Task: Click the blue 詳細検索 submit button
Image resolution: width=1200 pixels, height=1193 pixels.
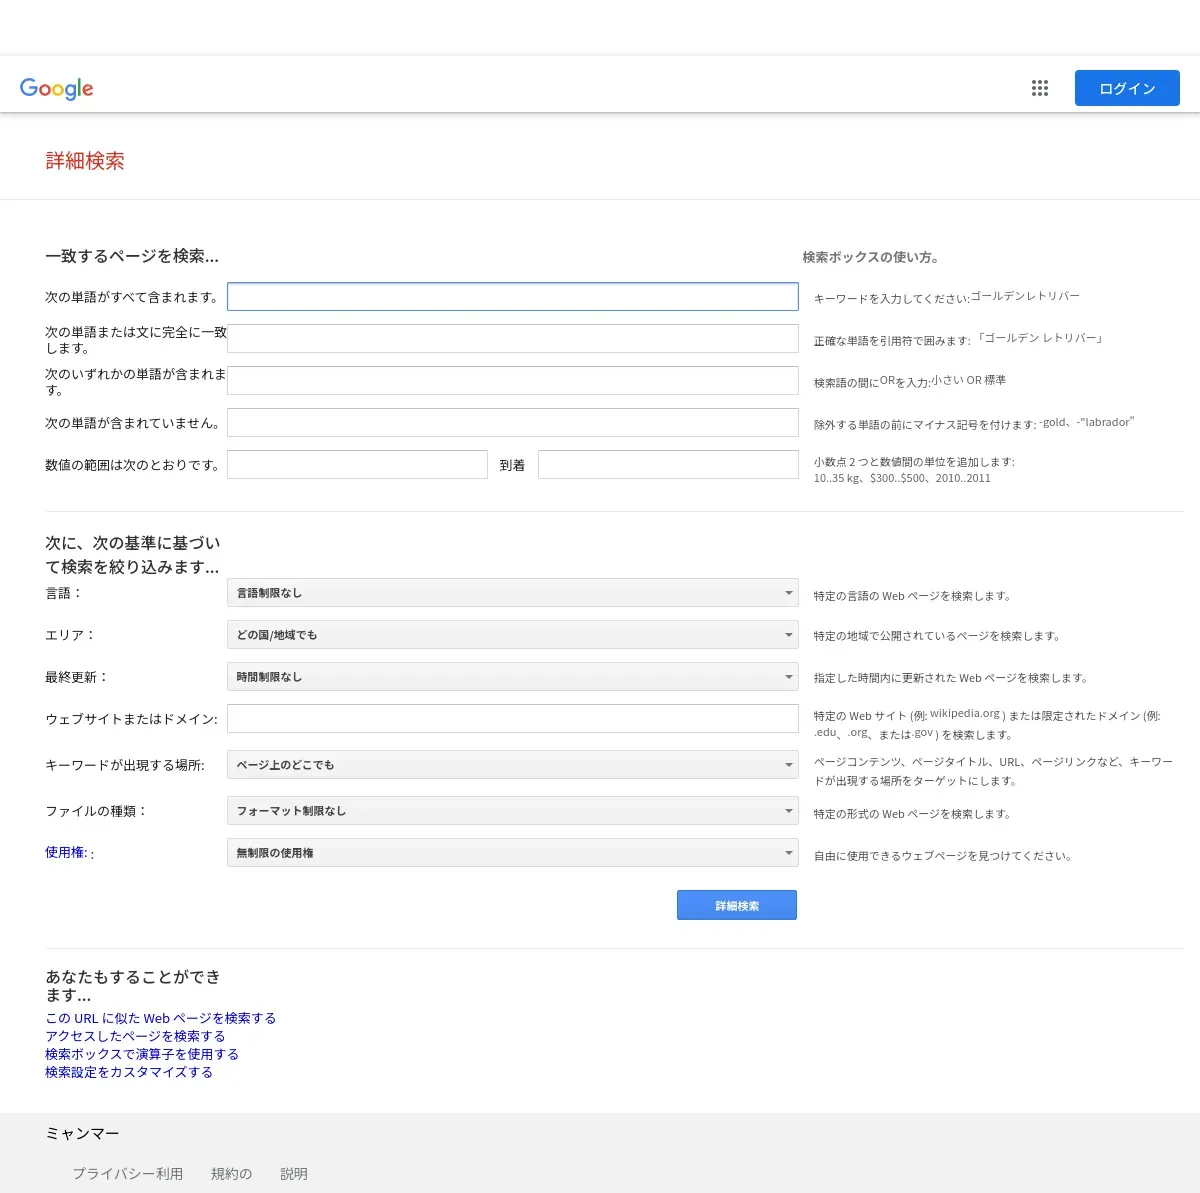Action: pos(737,905)
